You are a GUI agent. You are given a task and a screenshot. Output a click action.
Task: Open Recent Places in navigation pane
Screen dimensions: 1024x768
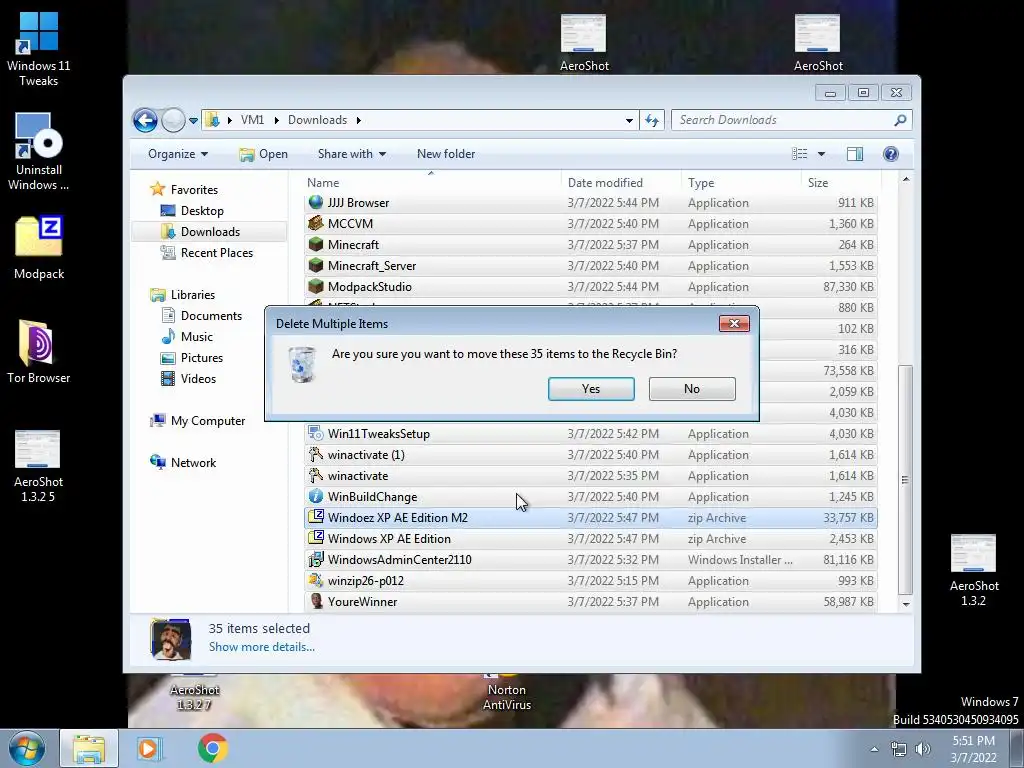click(x=216, y=253)
